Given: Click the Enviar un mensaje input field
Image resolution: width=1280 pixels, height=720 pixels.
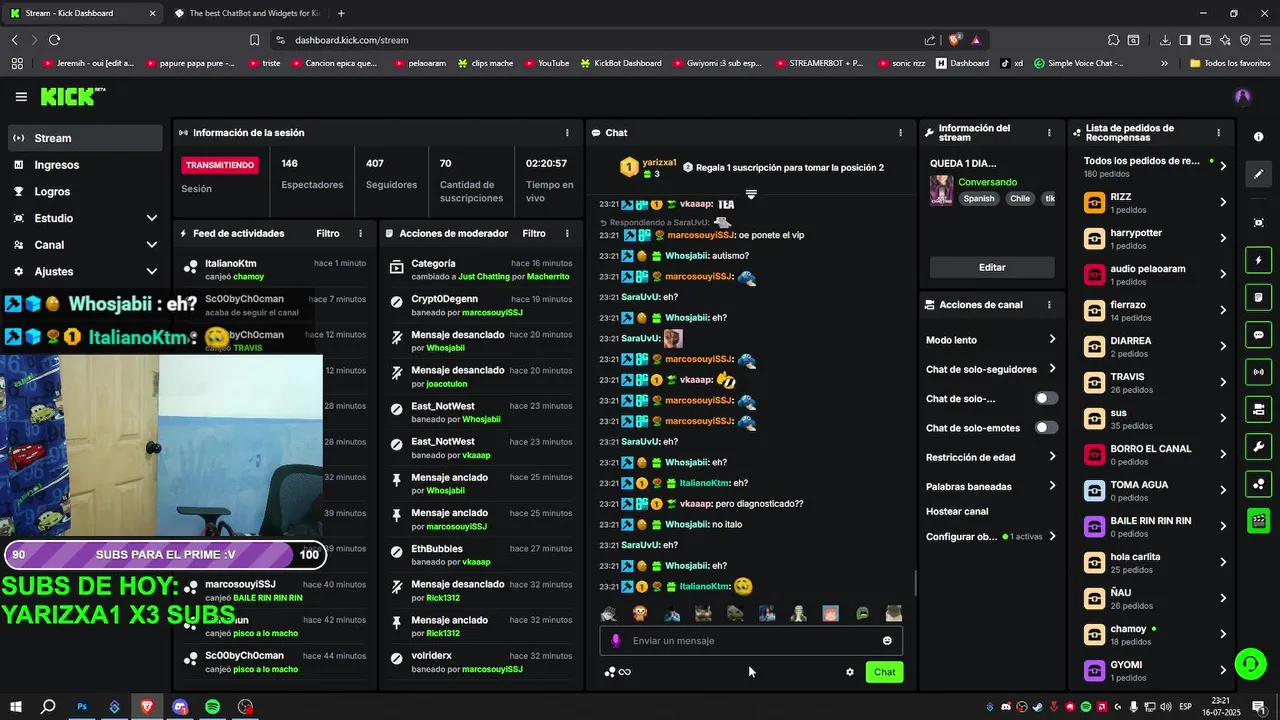Looking at the screenshot, I should [x=751, y=641].
